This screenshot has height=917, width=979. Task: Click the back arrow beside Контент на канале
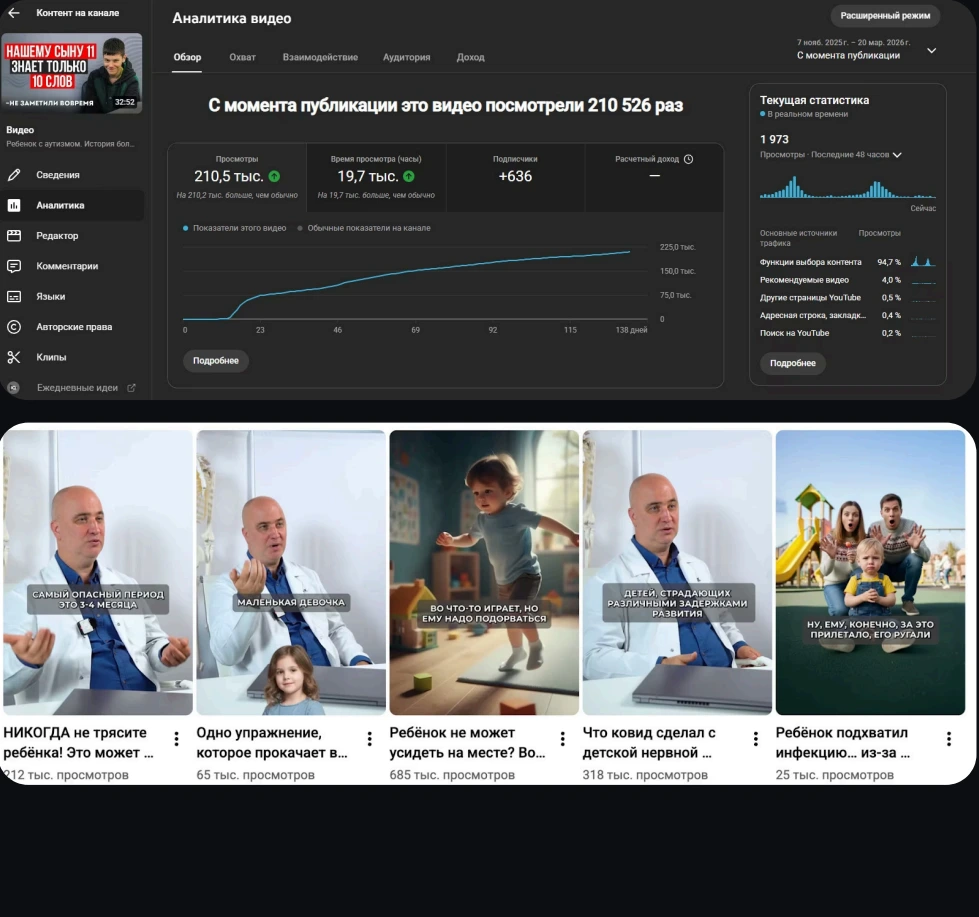click(x=14, y=12)
